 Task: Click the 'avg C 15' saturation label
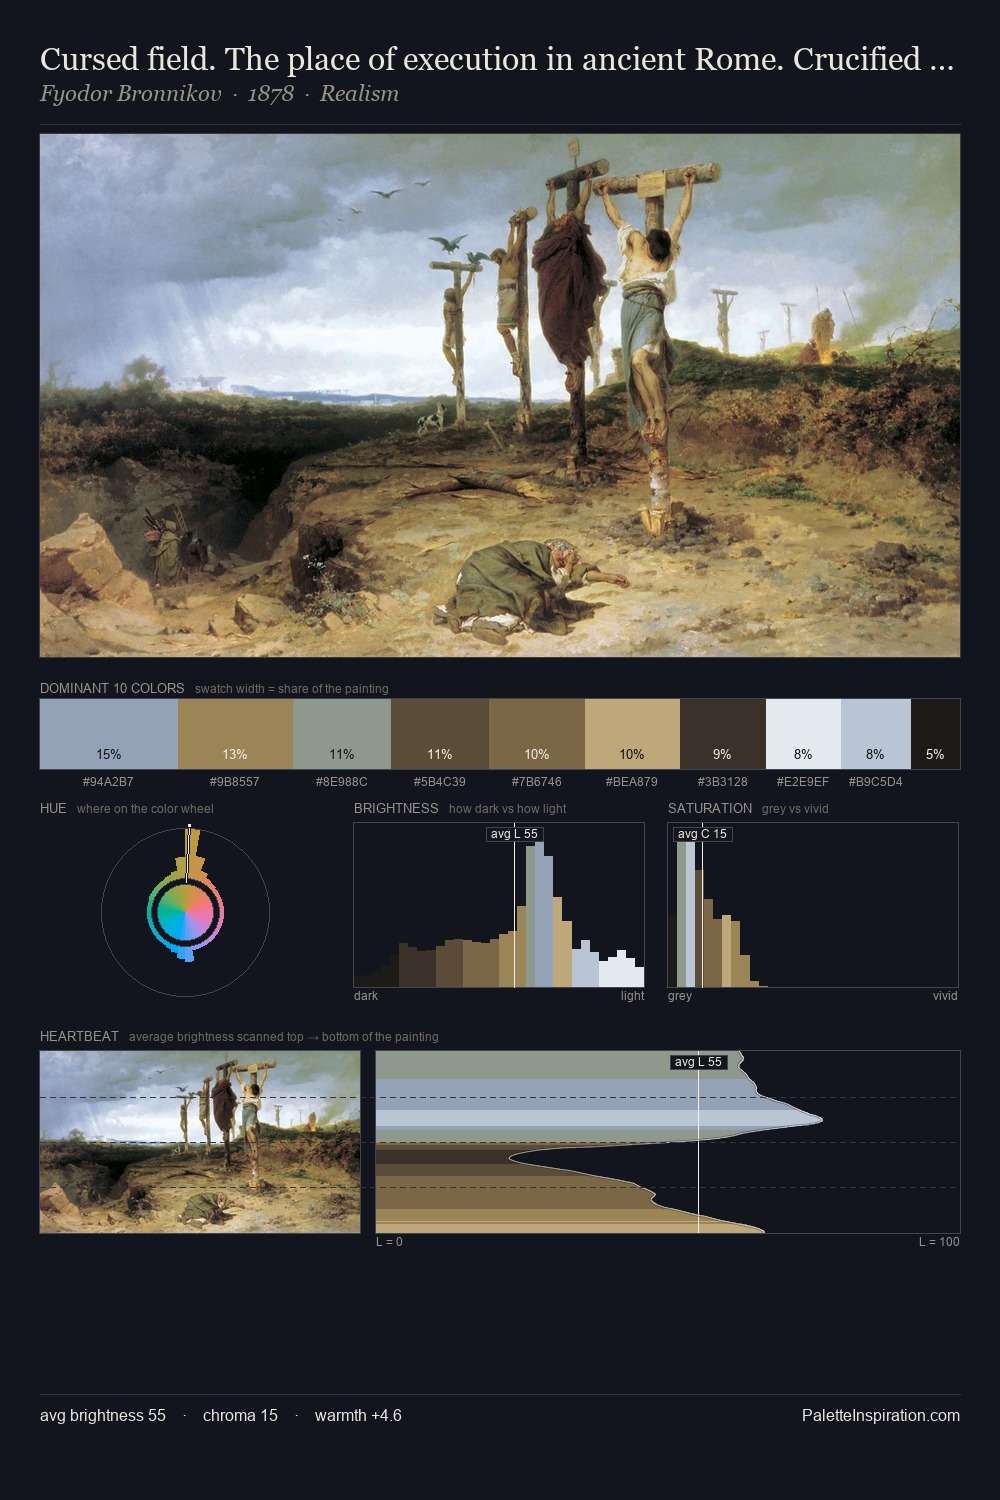tap(702, 834)
